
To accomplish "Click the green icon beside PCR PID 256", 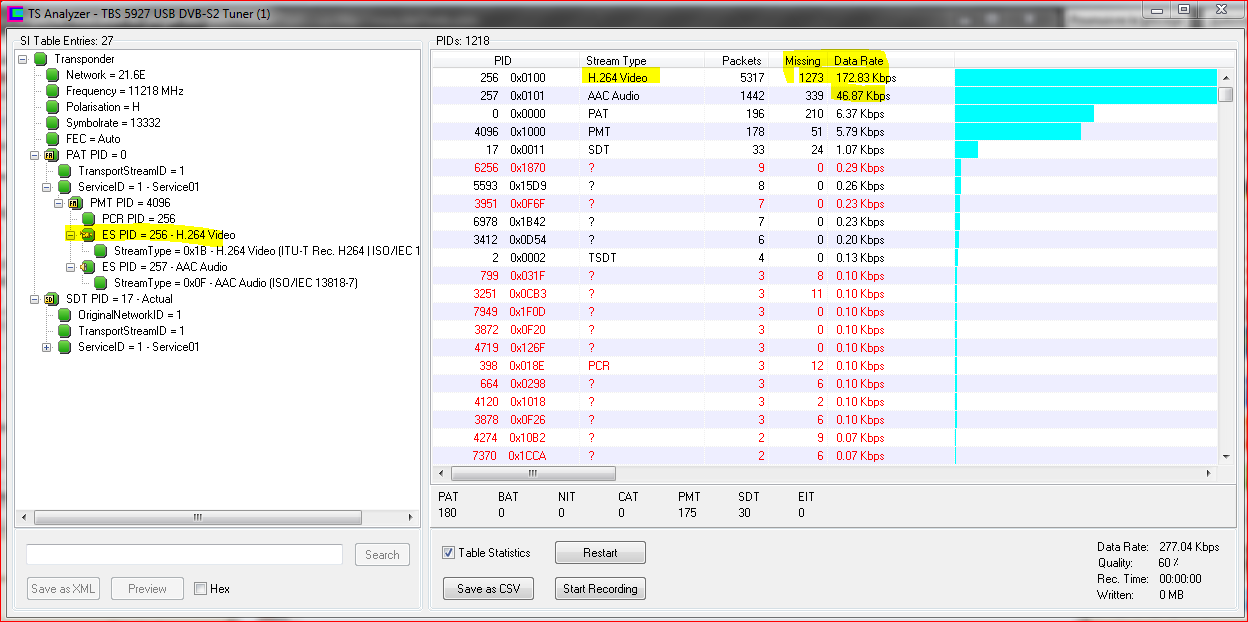I will (x=88, y=219).
